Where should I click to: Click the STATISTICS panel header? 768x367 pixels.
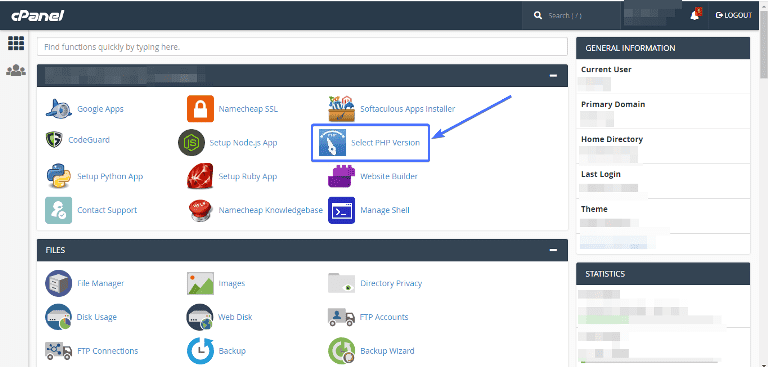click(x=663, y=274)
